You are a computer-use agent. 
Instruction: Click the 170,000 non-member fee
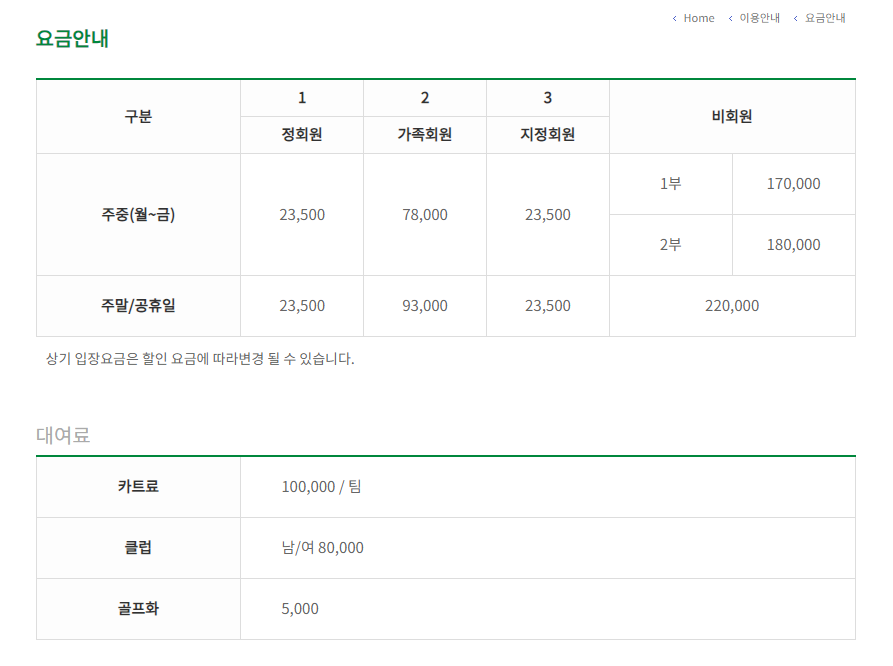click(794, 184)
